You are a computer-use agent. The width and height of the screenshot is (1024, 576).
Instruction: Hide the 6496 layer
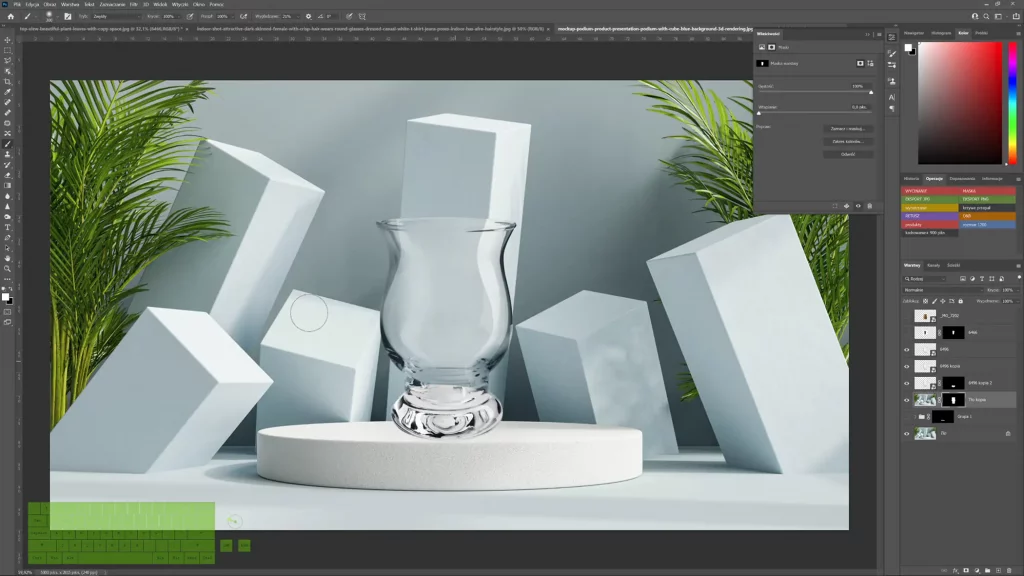(906, 349)
